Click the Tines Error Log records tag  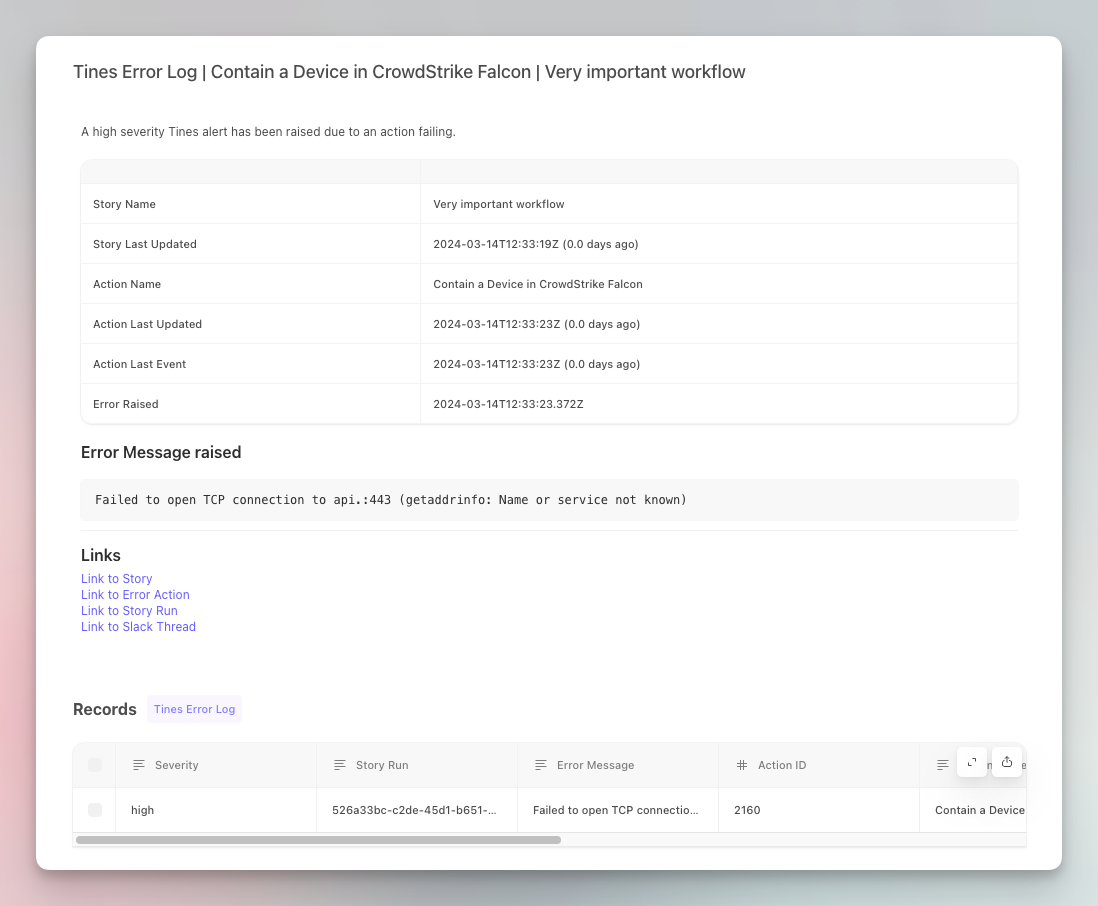pyautogui.click(x=195, y=709)
